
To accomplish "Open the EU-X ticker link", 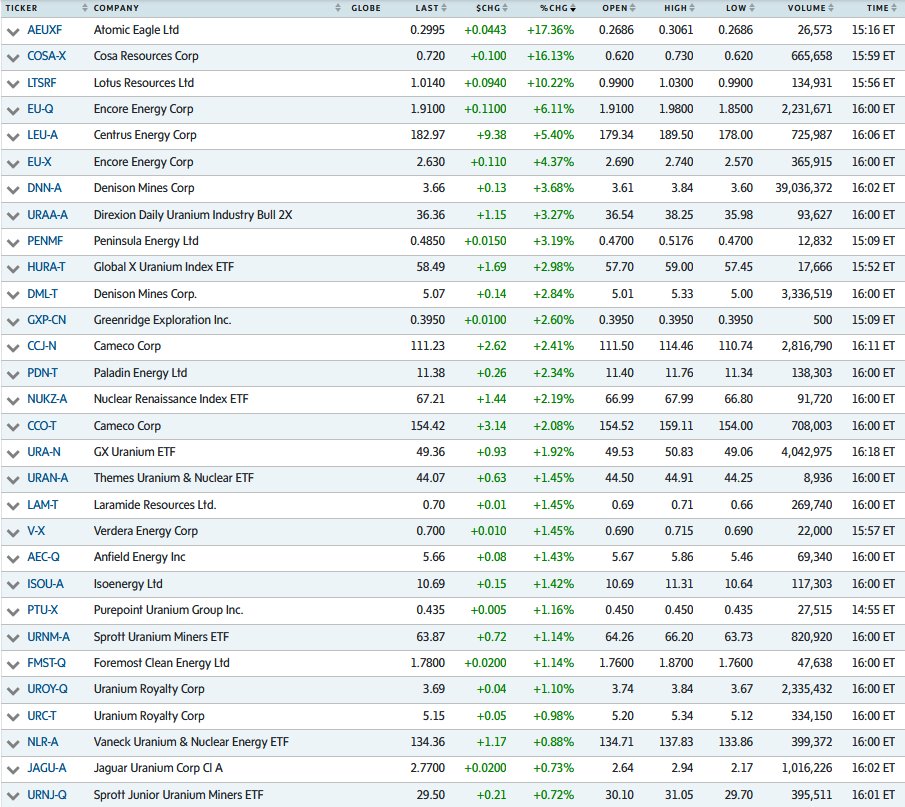I will [39, 162].
